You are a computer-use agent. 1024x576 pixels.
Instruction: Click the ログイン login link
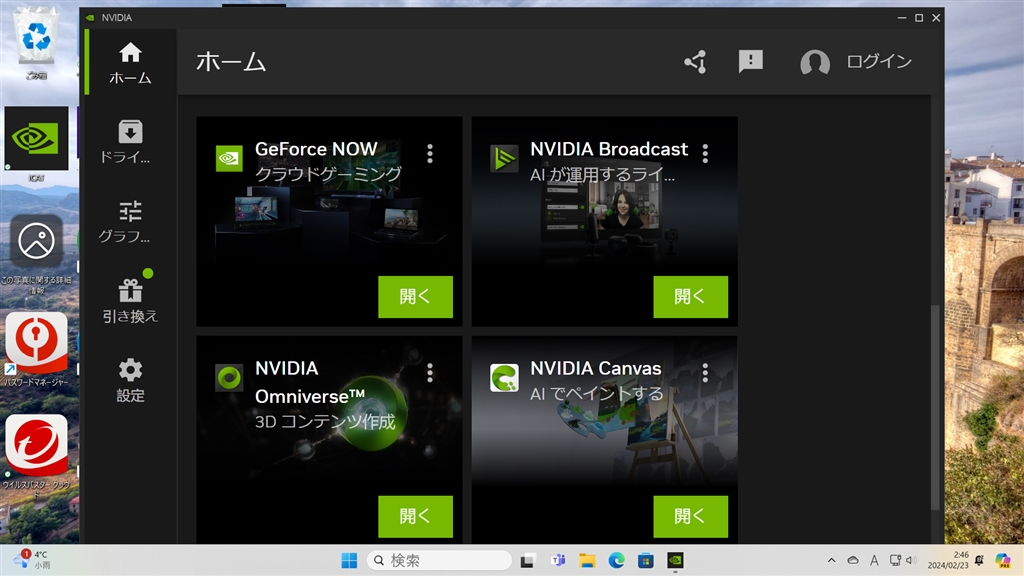click(878, 62)
